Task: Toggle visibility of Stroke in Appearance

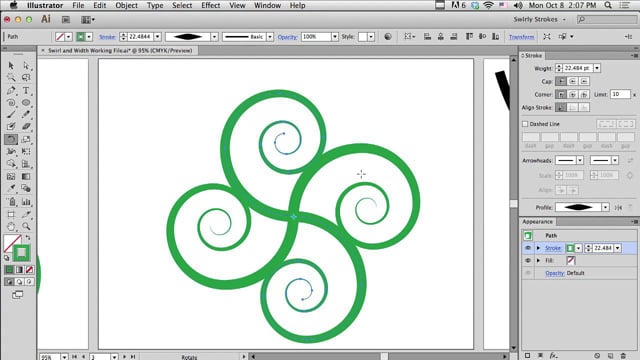Action: 528,248
